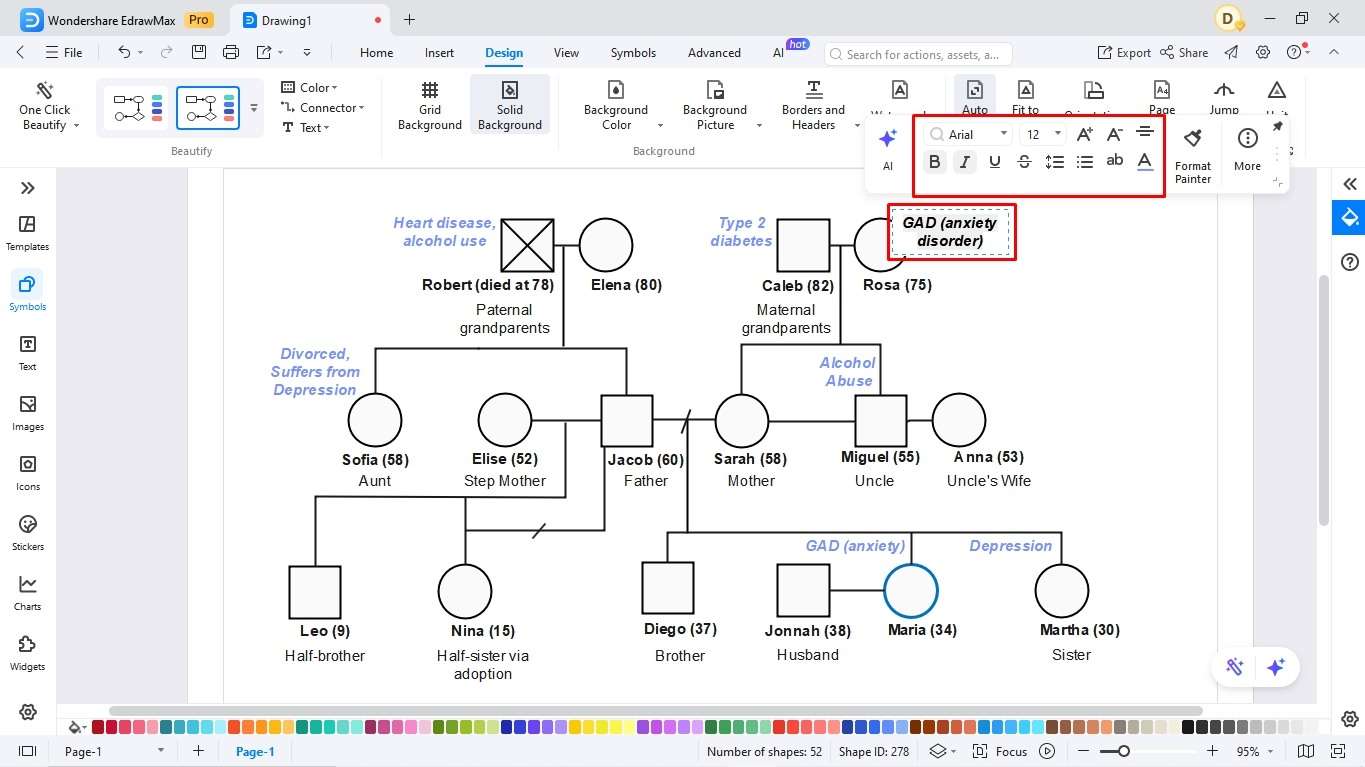Screen dimensions: 1365x767
Task: Open the Symbols library panel
Action: [x=27, y=293]
